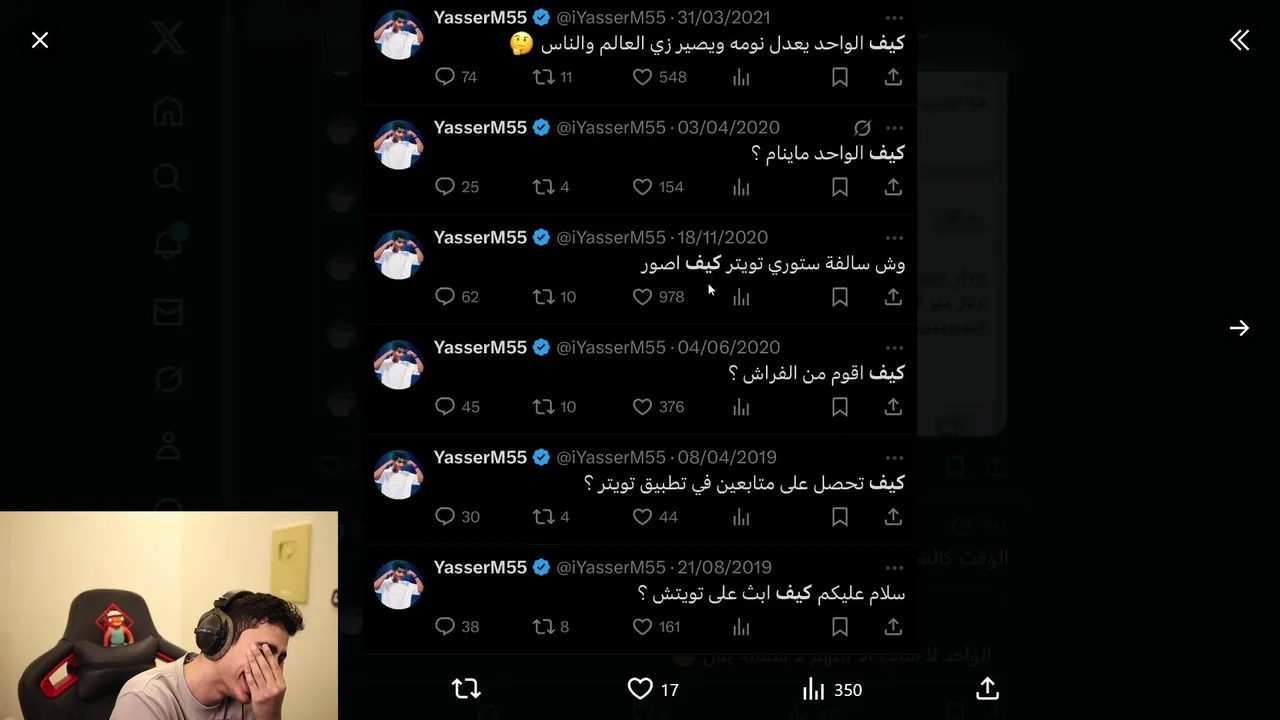Open the 04/06/2020 tweet date link

tap(728, 348)
